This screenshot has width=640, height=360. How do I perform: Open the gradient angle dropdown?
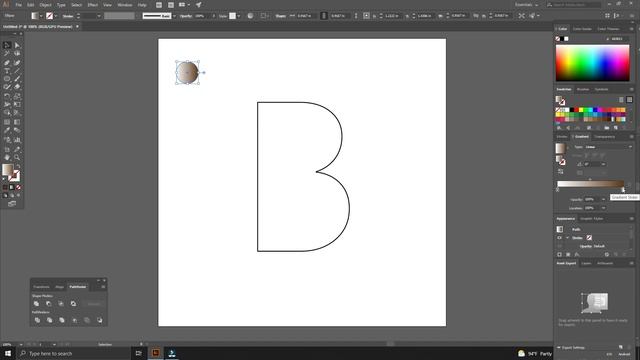point(603,164)
